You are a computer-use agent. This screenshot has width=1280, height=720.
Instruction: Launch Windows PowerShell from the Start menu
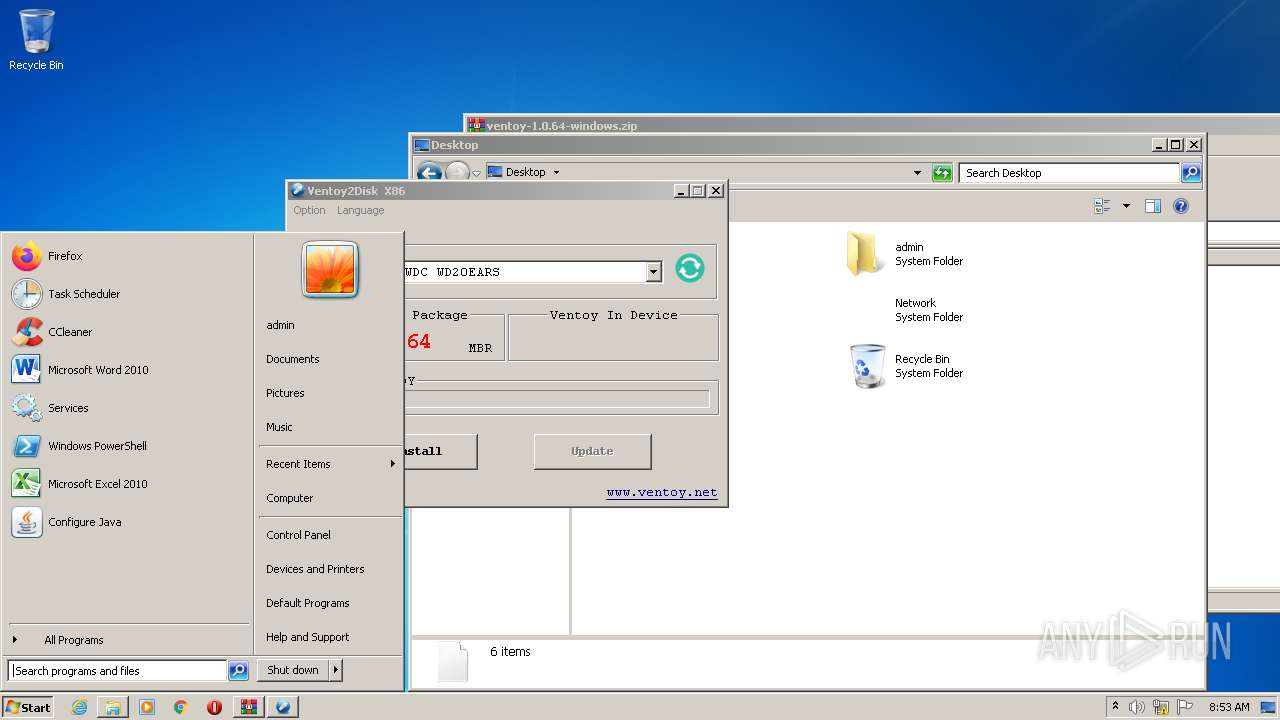[128, 446]
